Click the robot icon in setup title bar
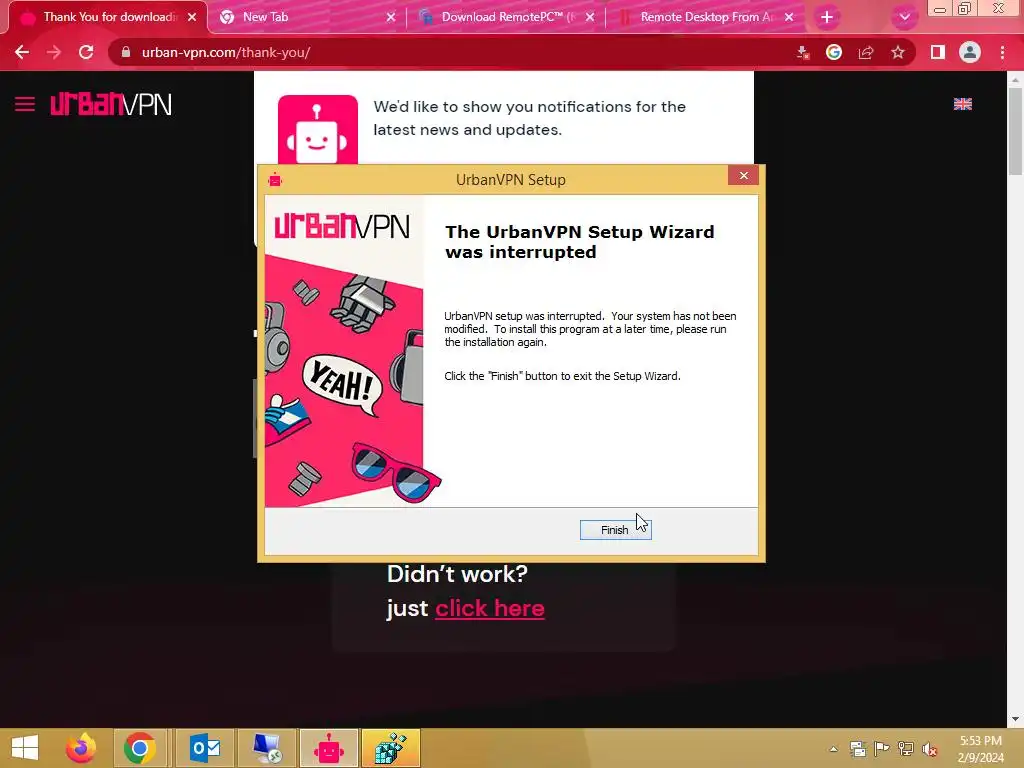Viewport: 1024px width, 768px height. [x=275, y=180]
